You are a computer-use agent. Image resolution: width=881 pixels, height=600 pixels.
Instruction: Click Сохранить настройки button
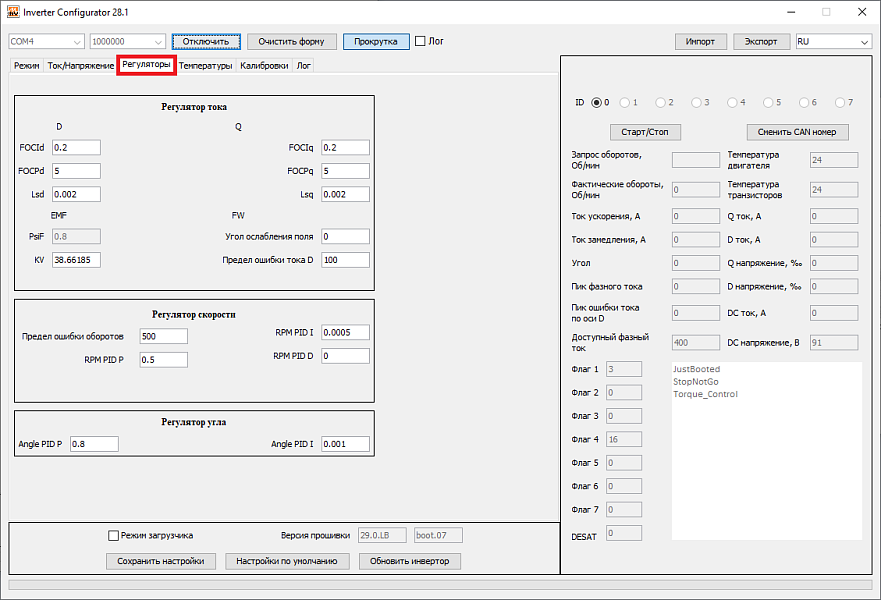pyautogui.click(x=160, y=561)
